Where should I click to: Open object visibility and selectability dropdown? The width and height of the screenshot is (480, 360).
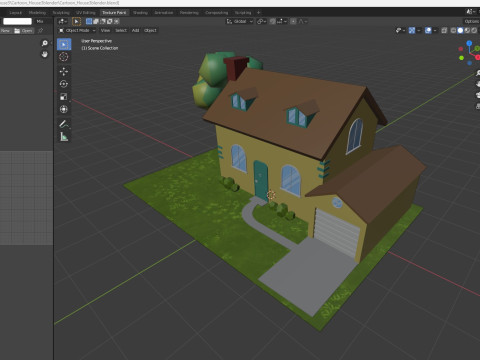(401, 30)
